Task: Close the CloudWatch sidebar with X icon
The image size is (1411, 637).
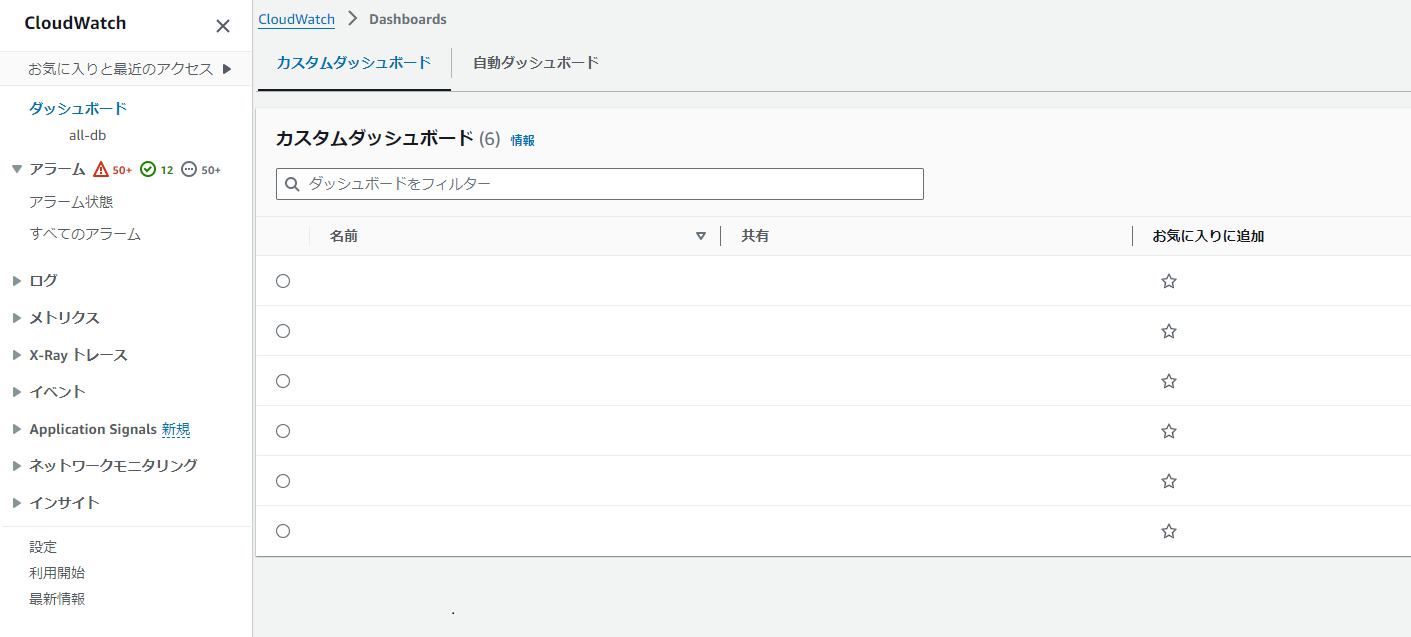Action: click(x=223, y=26)
